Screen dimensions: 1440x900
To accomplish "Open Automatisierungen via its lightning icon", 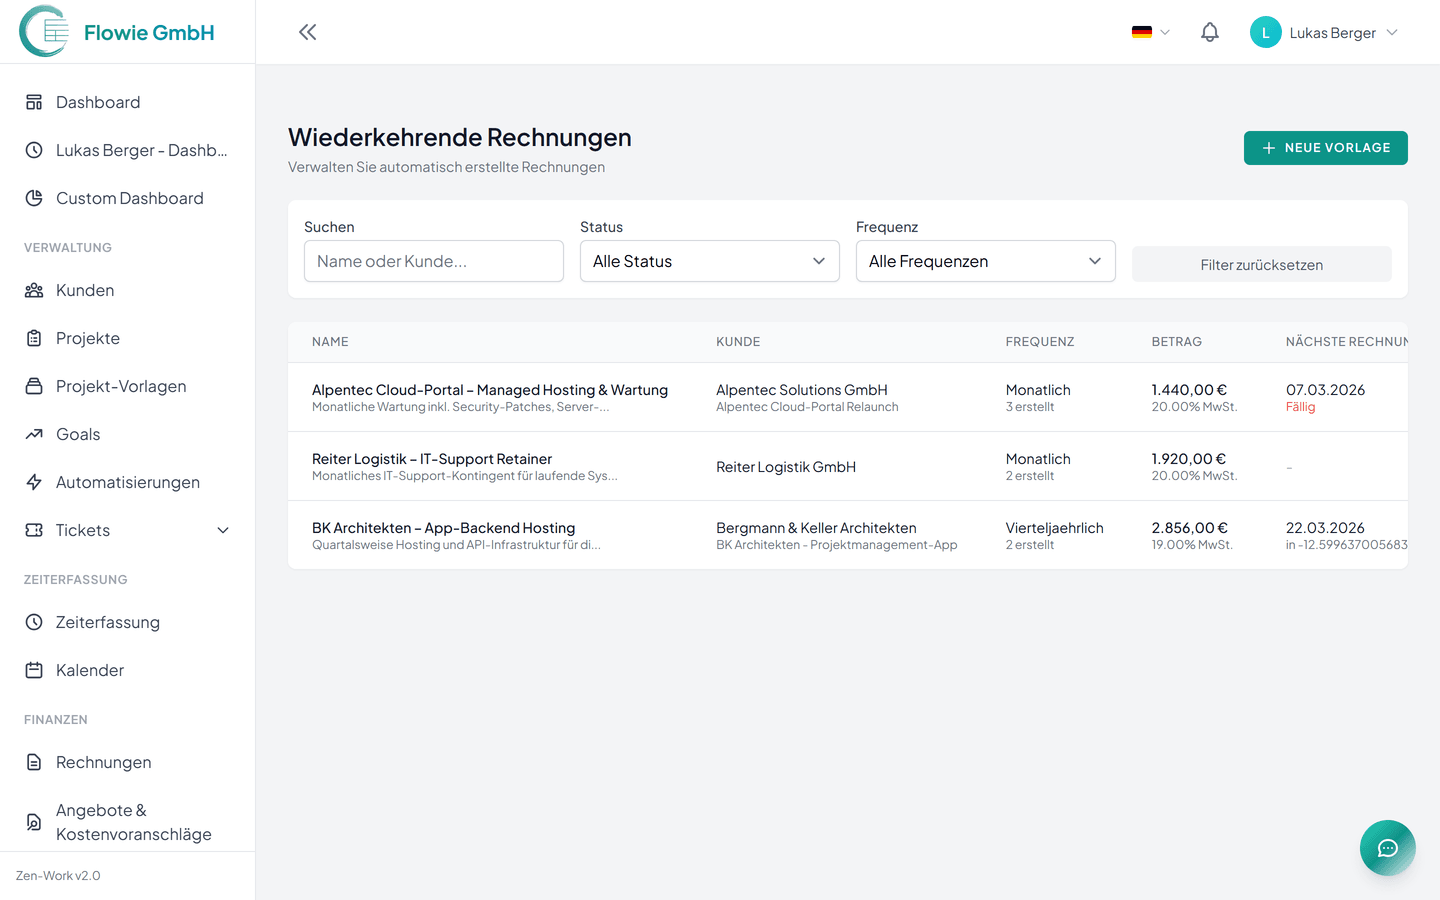I will [x=33, y=481].
